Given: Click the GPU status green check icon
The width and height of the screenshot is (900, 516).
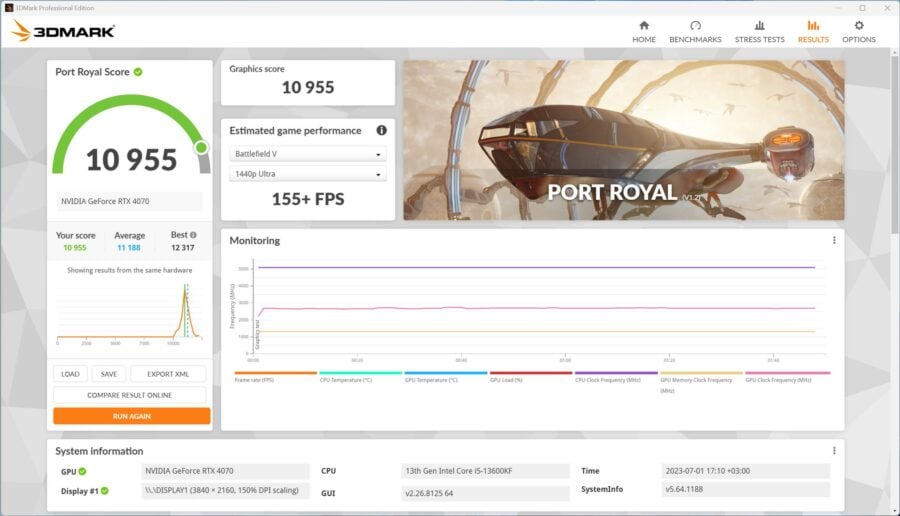Looking at the screenshot, I should [82, 471].
